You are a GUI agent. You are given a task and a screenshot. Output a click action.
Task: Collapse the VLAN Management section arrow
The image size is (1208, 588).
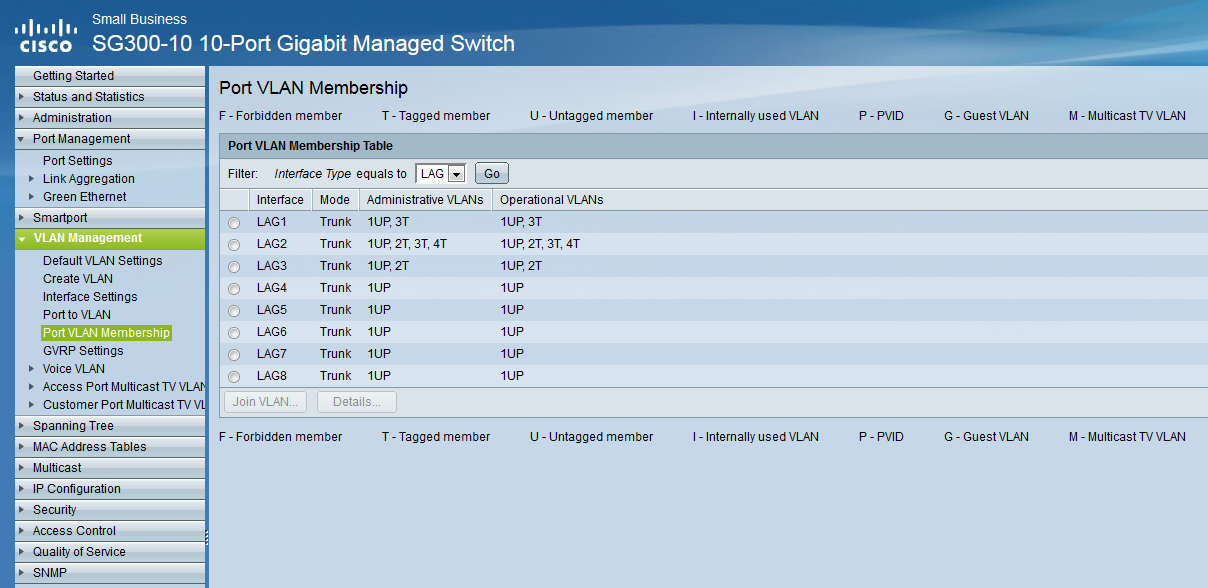21,239
